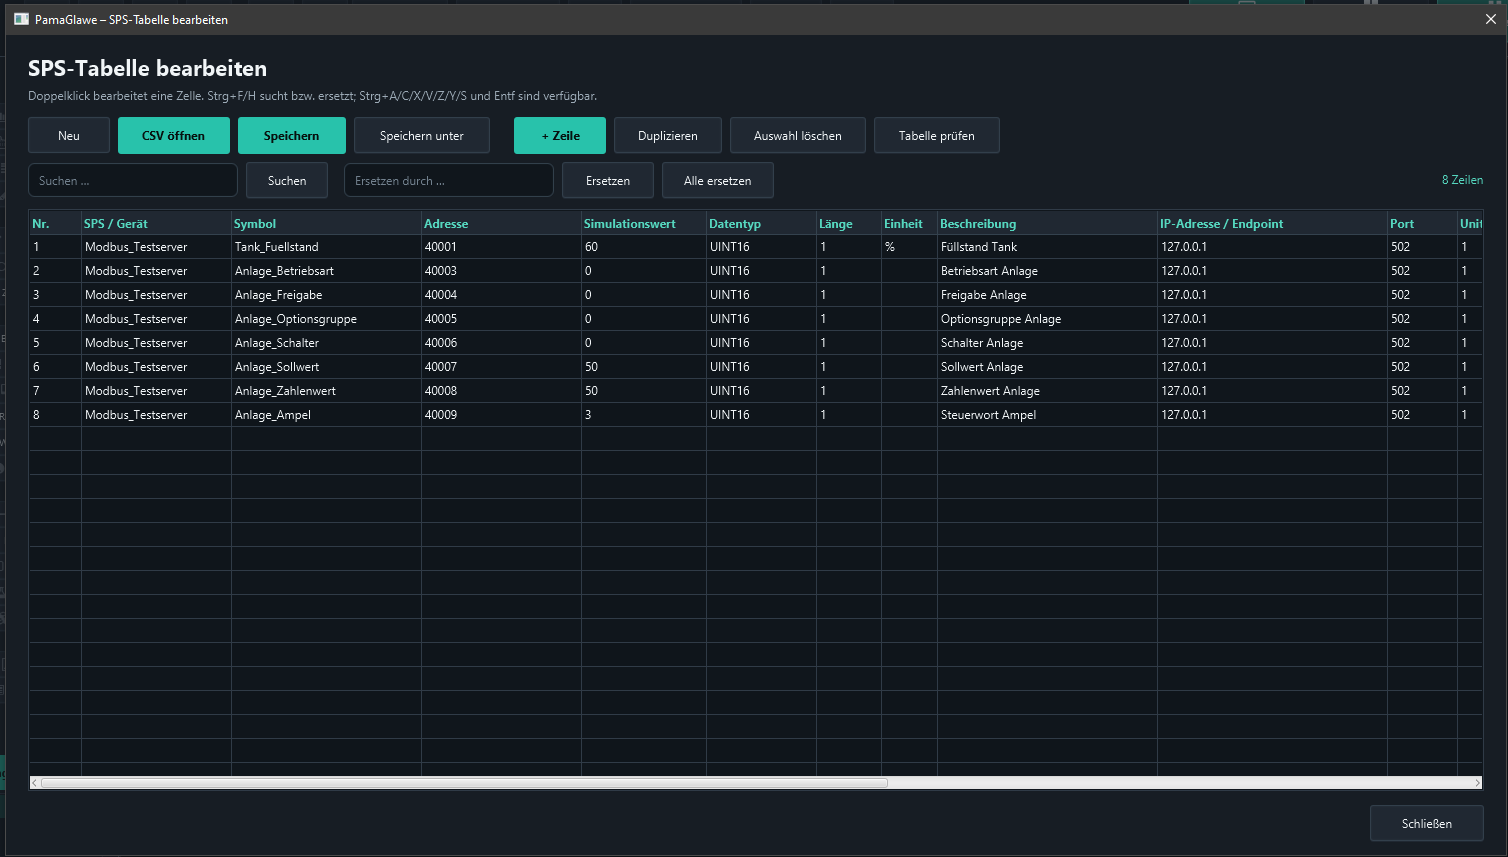Open a CSV file with CSV öffnen

pyautogui.click(x=174, y=136)
